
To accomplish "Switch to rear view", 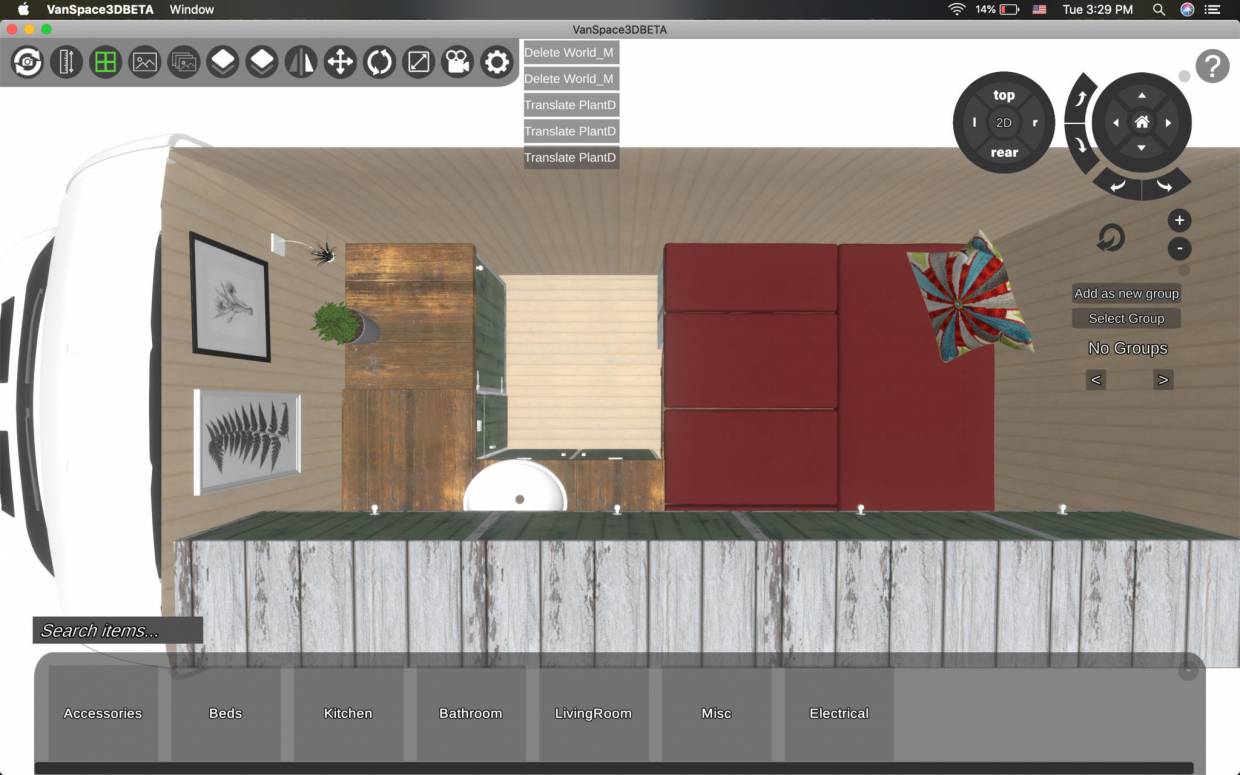I will 1003,152.
